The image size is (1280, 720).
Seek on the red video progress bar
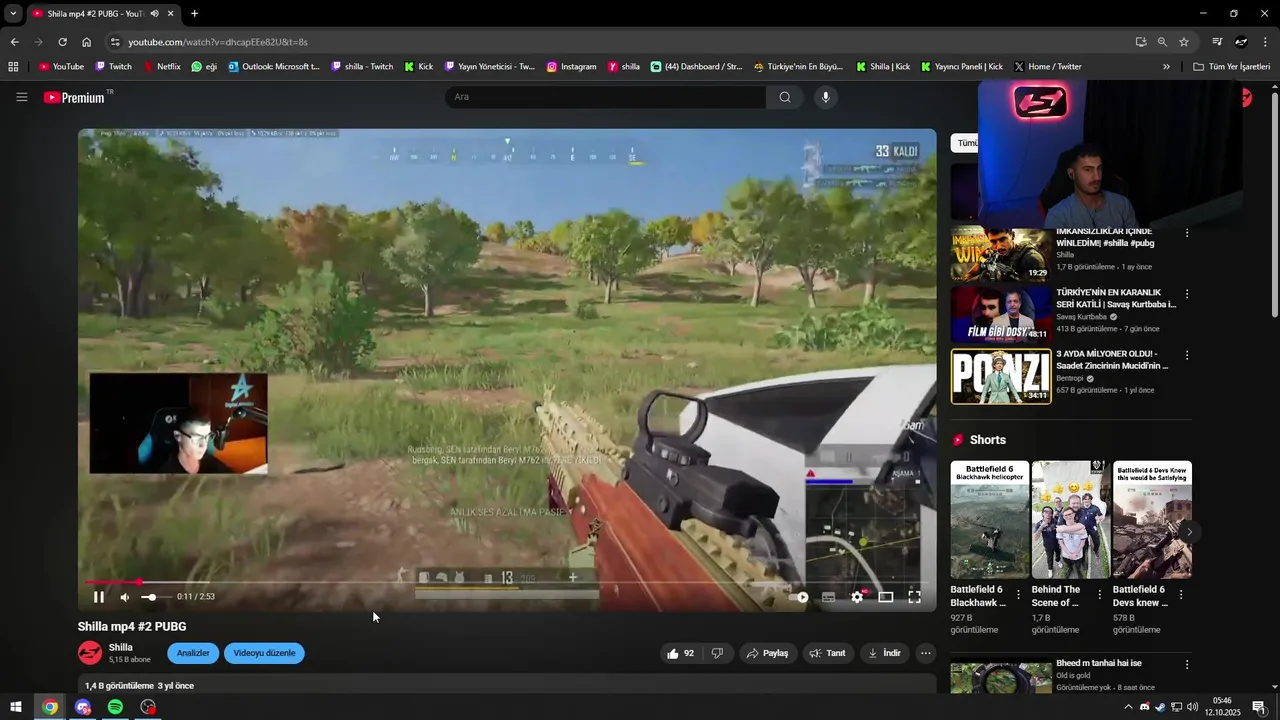click(507, 582)
